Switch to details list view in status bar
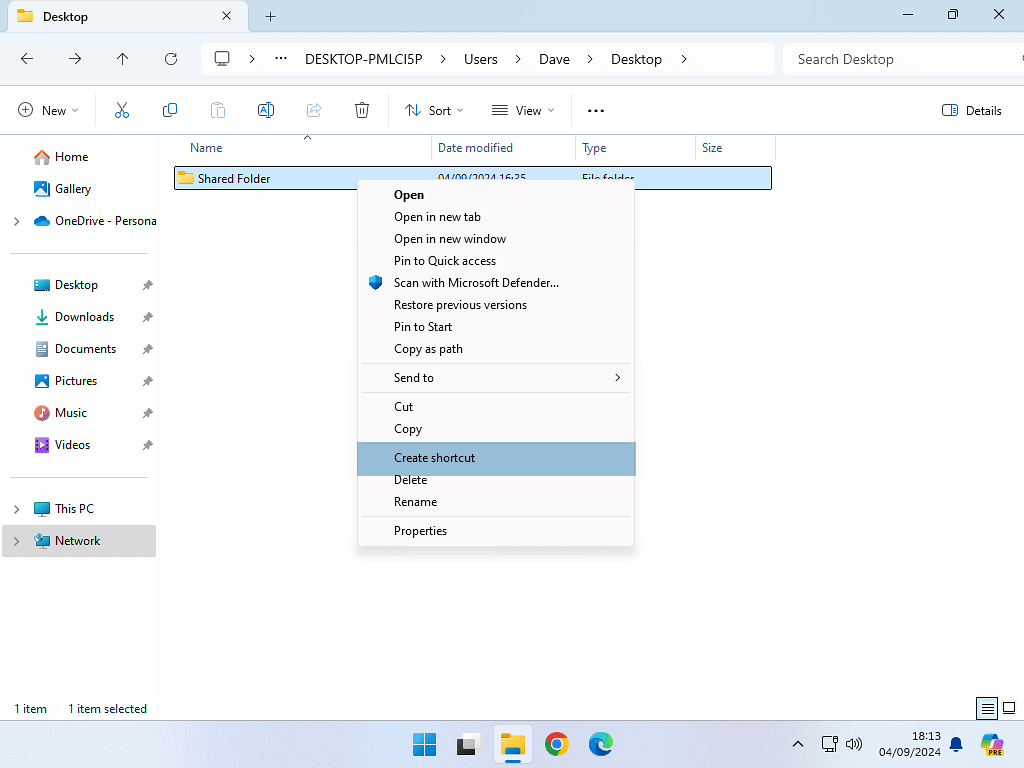 tap(988, 709)
